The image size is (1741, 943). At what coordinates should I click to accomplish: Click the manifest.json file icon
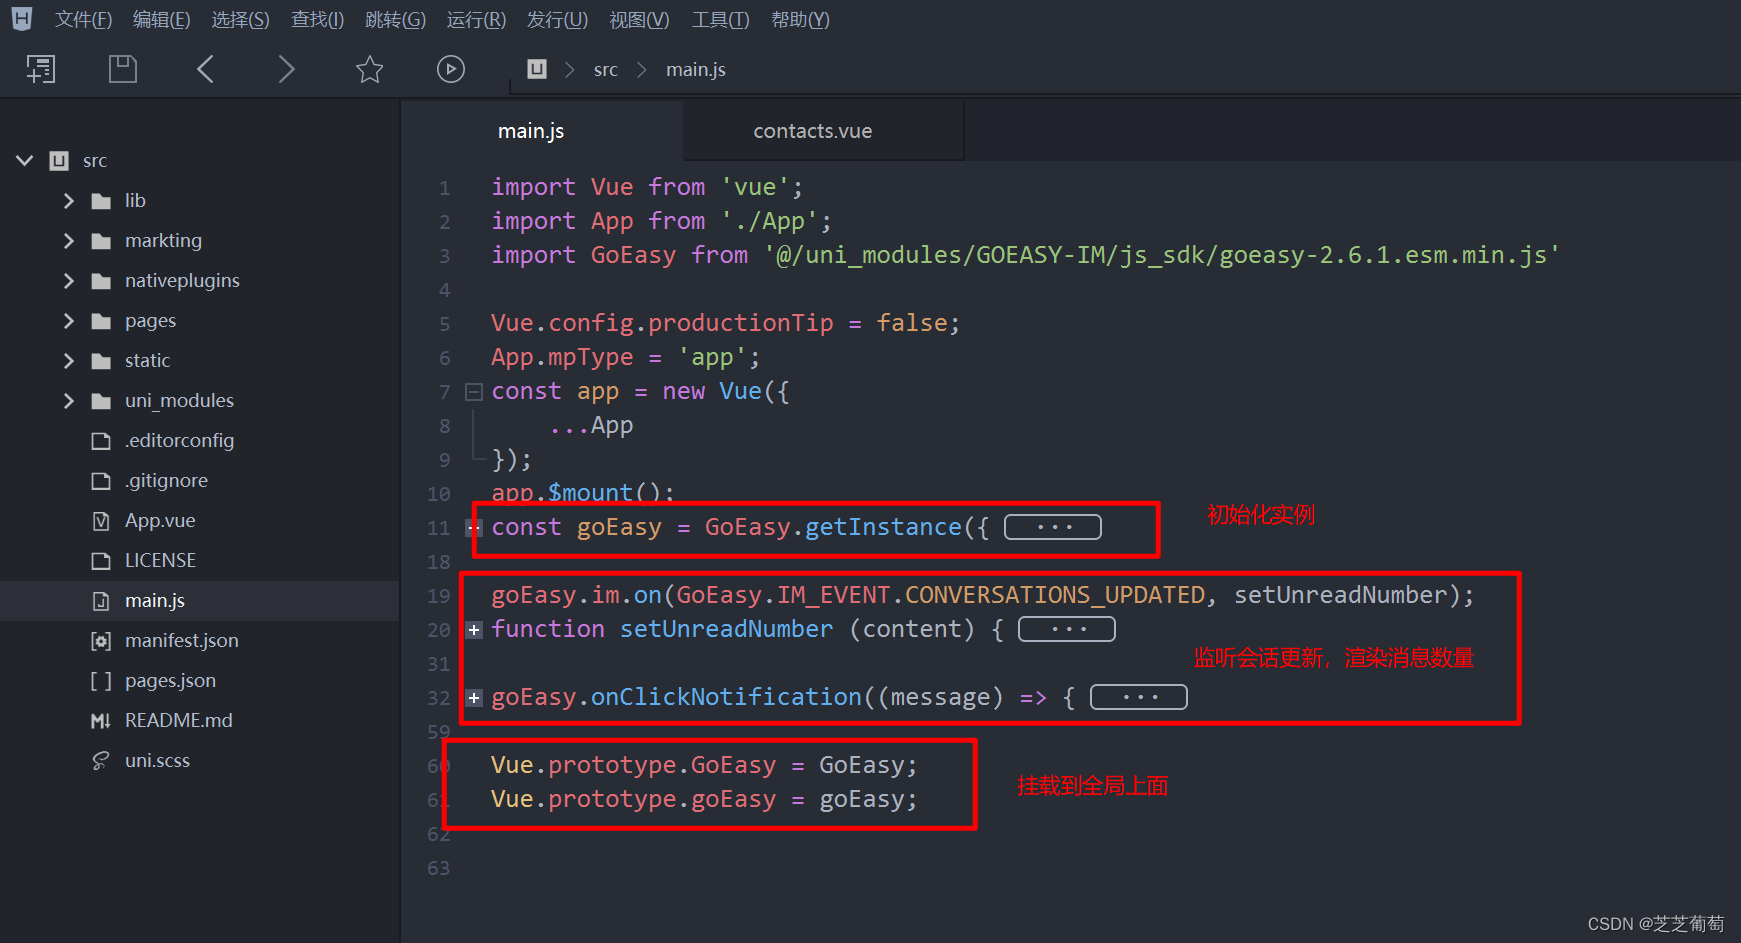(101, 641)
